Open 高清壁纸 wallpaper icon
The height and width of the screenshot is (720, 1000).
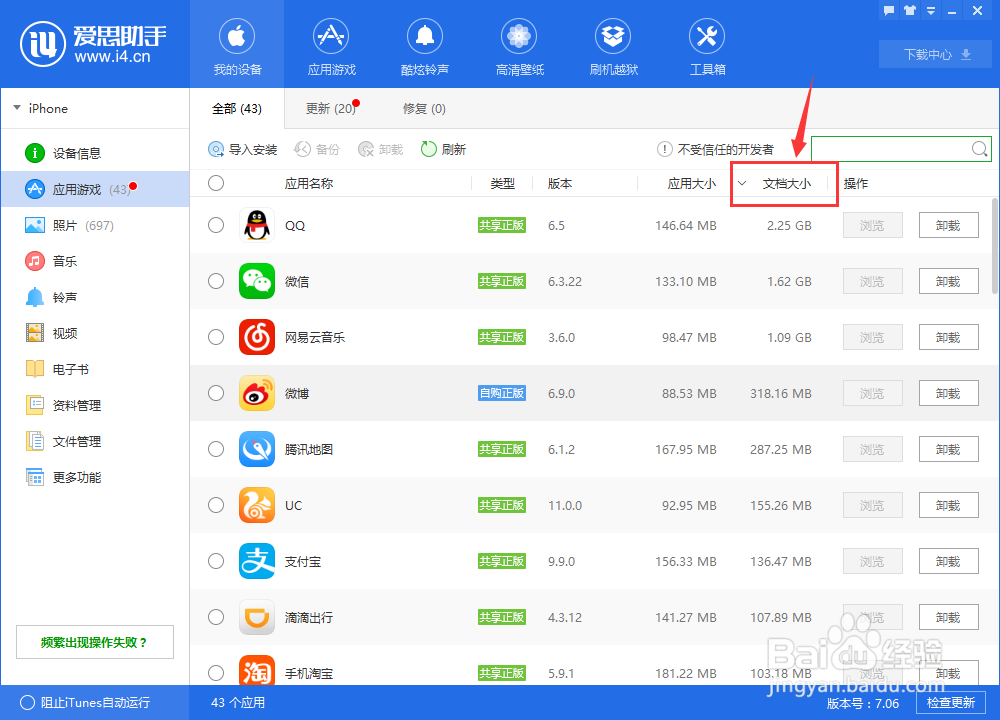pos(519,45)
